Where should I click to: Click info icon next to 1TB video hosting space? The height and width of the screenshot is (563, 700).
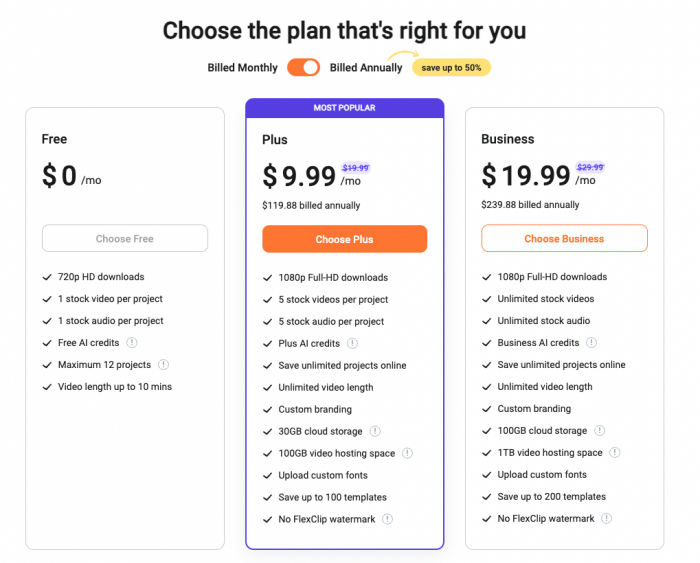coord(615,452)
